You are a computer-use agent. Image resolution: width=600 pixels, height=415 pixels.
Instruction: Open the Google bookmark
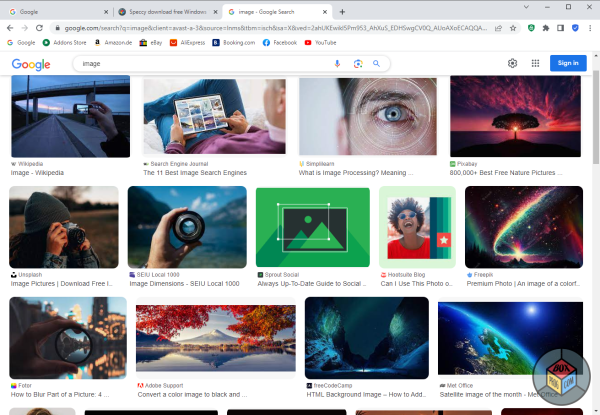pos(21,42)
